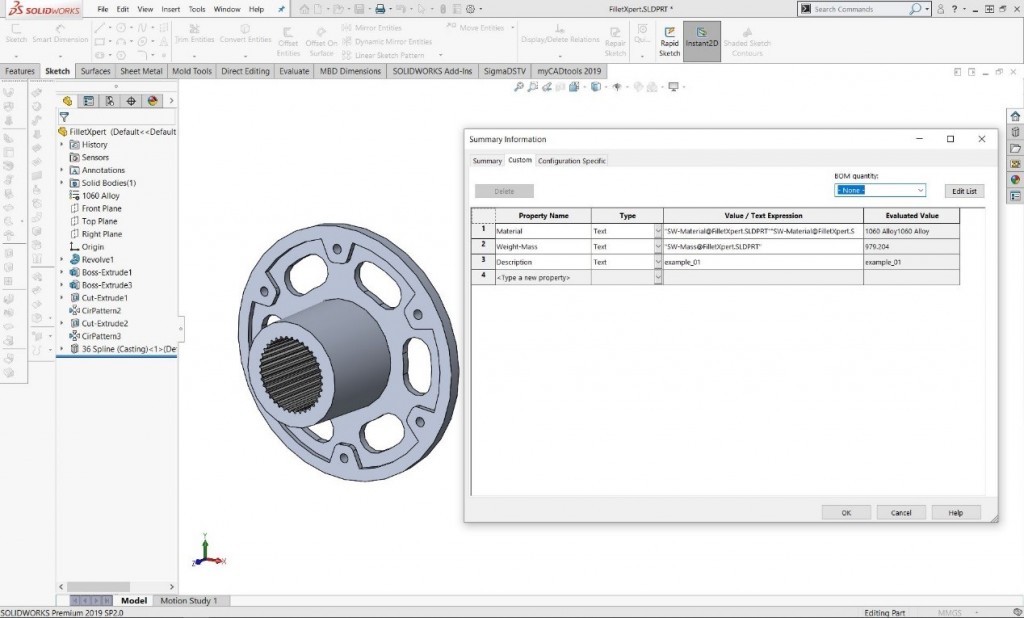Click the OK button
1024x618 pixels.
pos(846,513)
